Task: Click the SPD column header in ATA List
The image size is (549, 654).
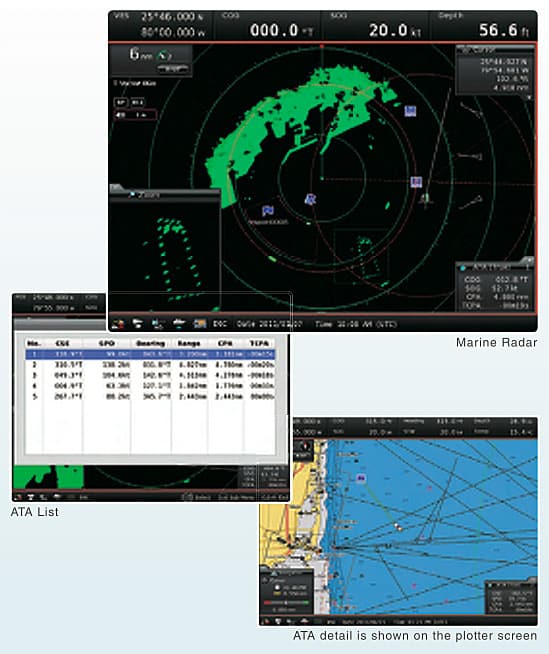Action: point(107,344)
